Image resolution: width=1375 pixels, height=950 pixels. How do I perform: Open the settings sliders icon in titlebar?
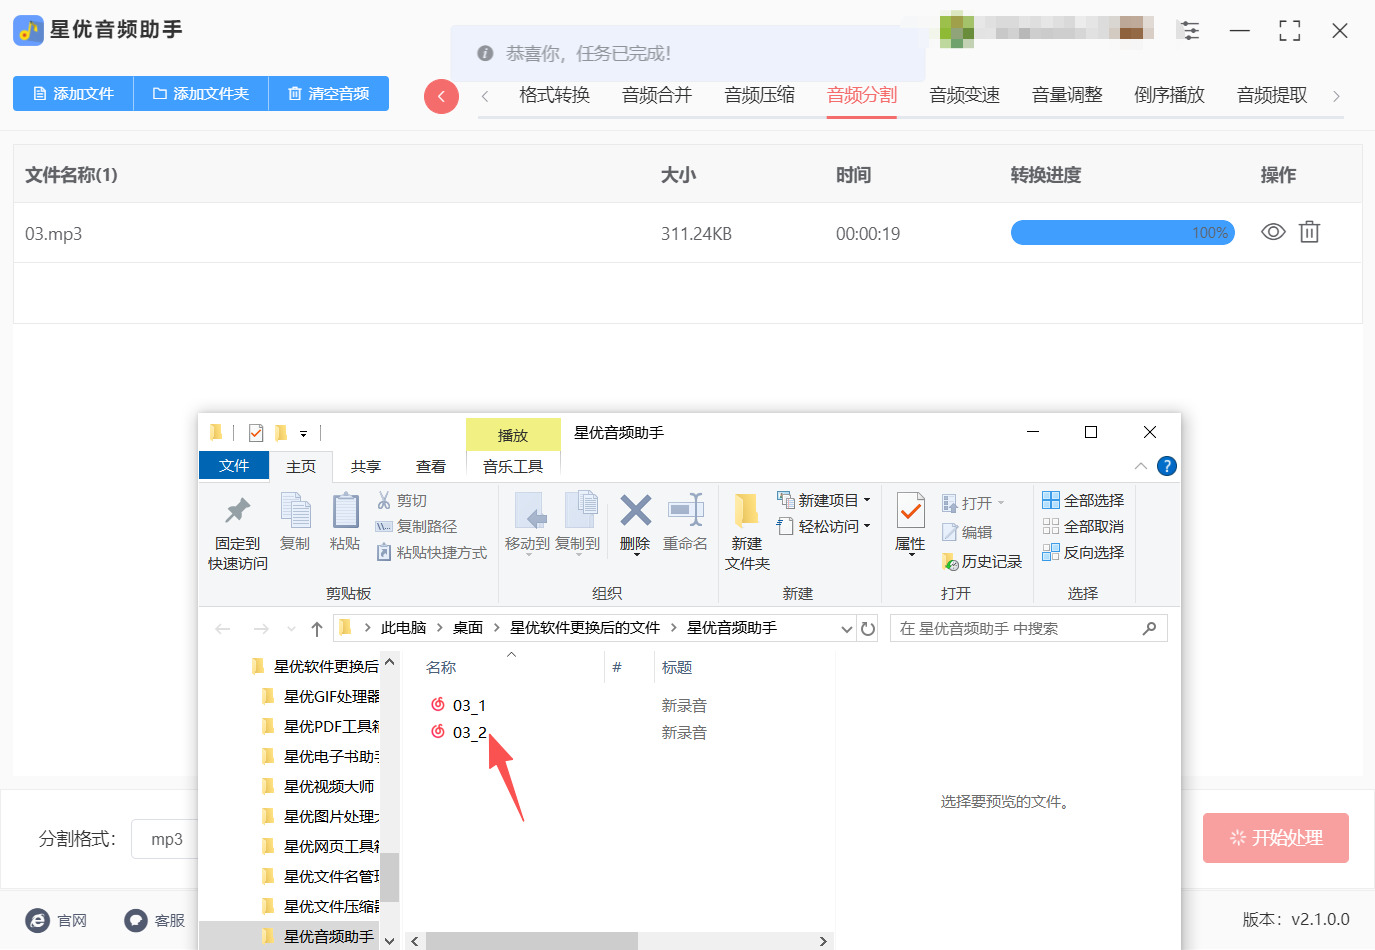pyautogui.click(x=1190, y=31)
